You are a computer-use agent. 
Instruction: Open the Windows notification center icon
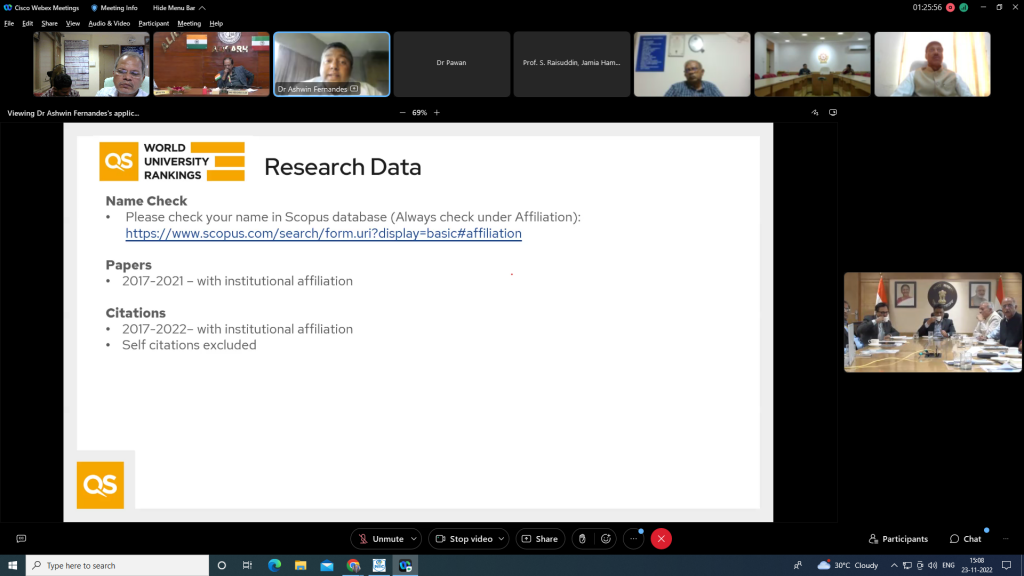(1006, 566)
